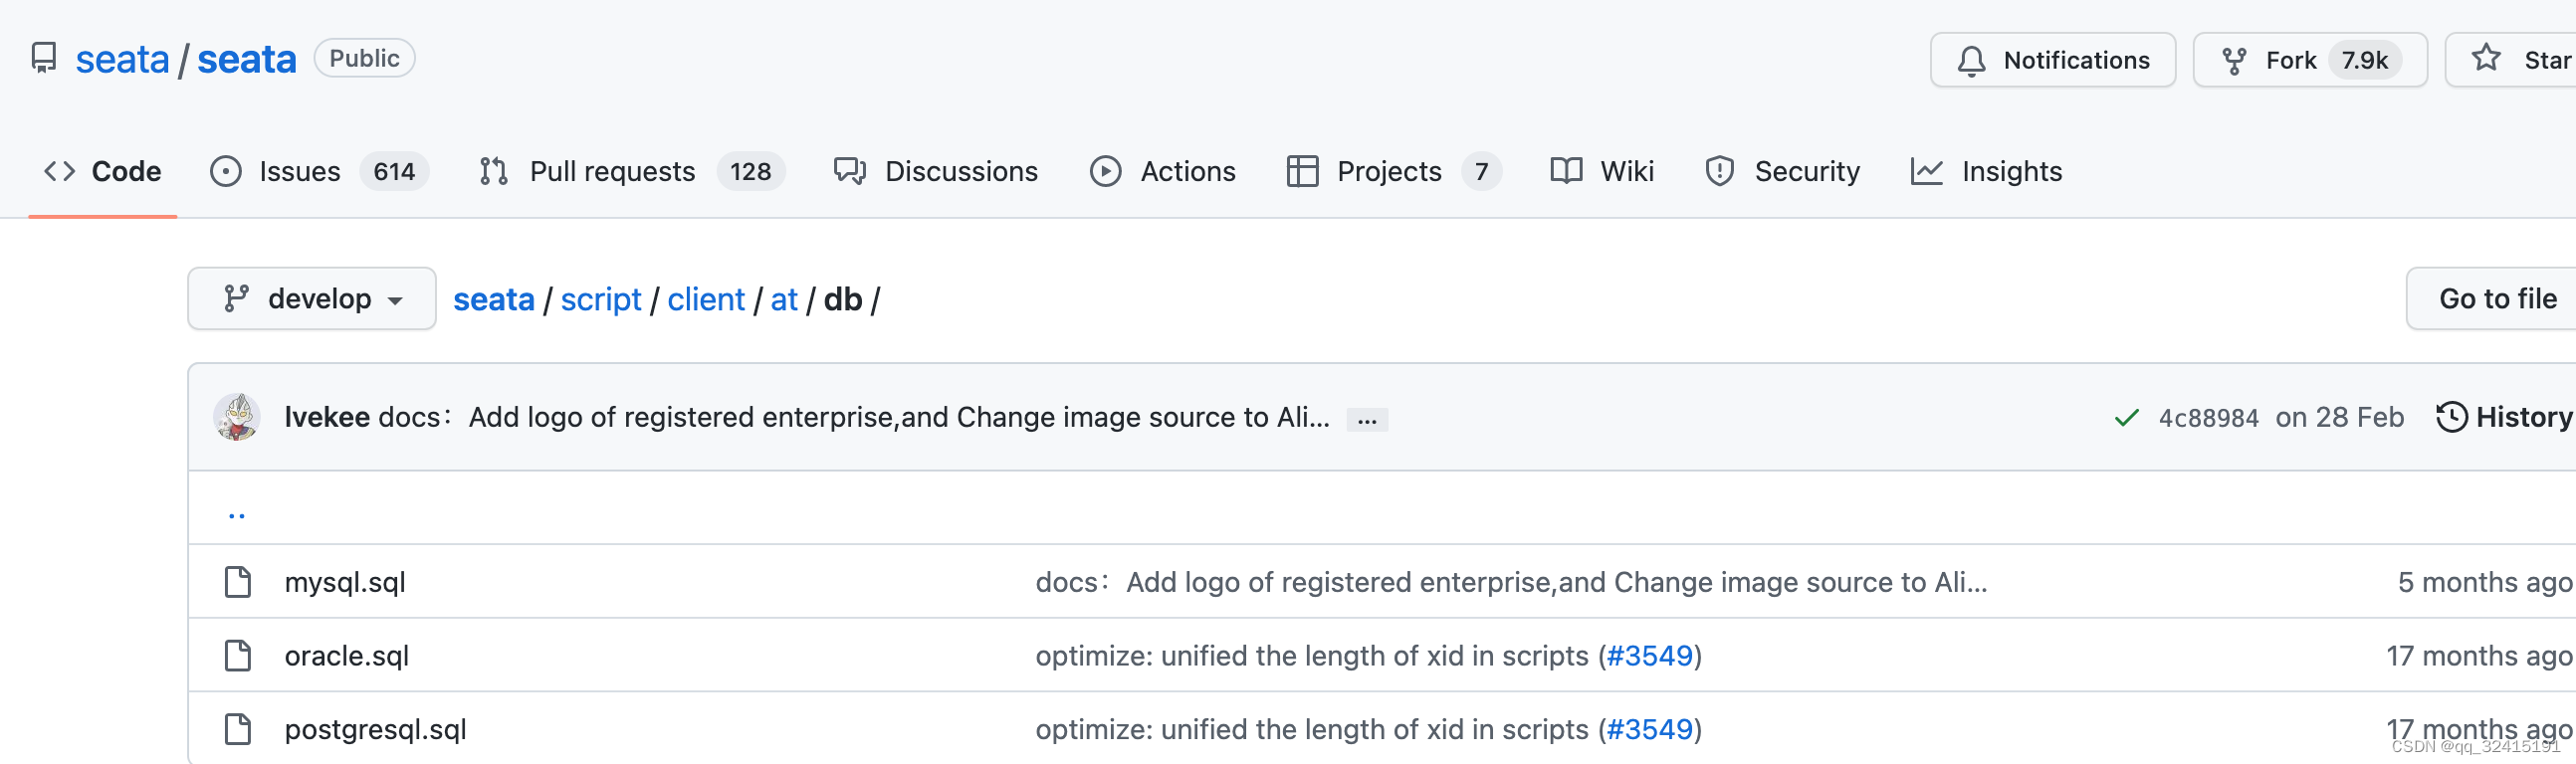Switch to the Issues tab
This screenshot has height=764, width=2576.
click(x=299, y=172)
